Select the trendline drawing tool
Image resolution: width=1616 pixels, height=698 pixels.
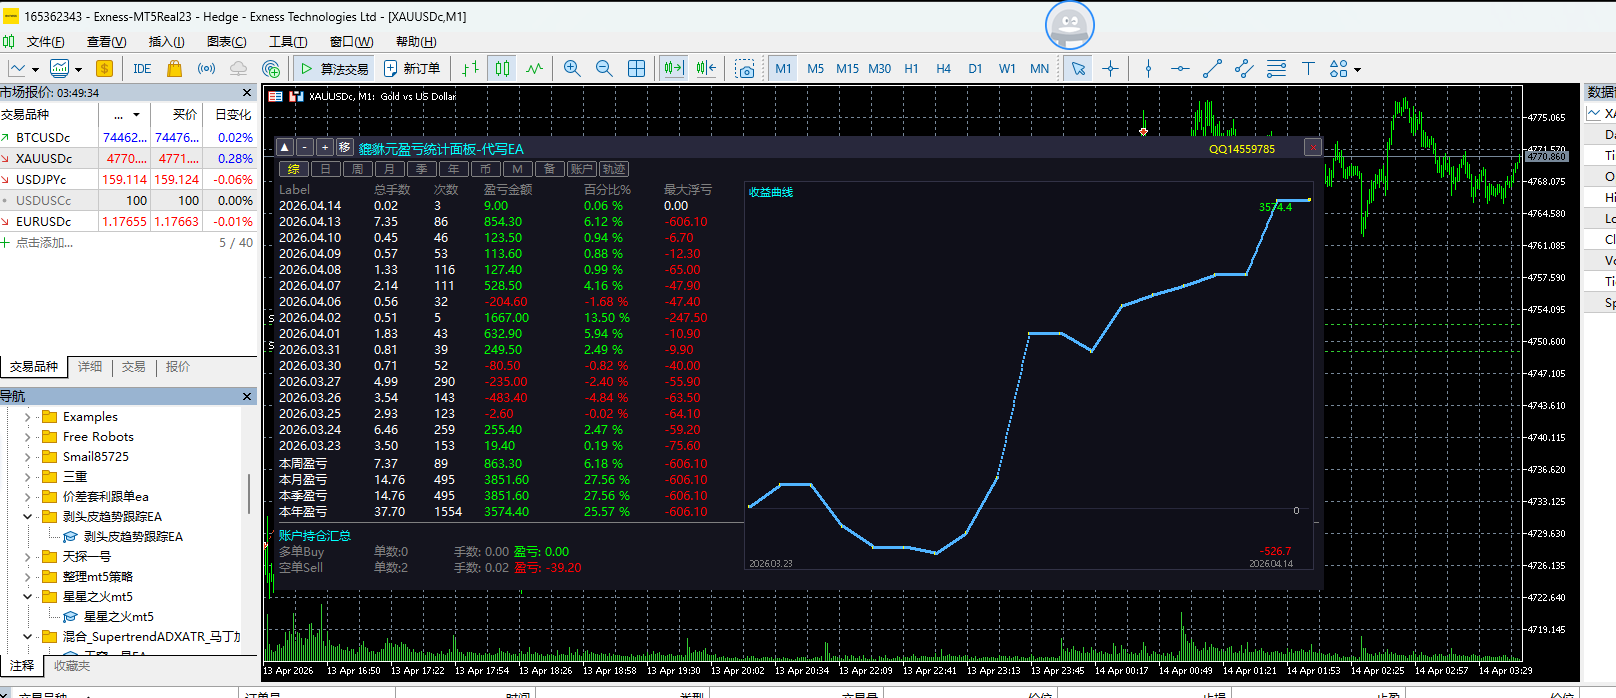click(1212, 68)
